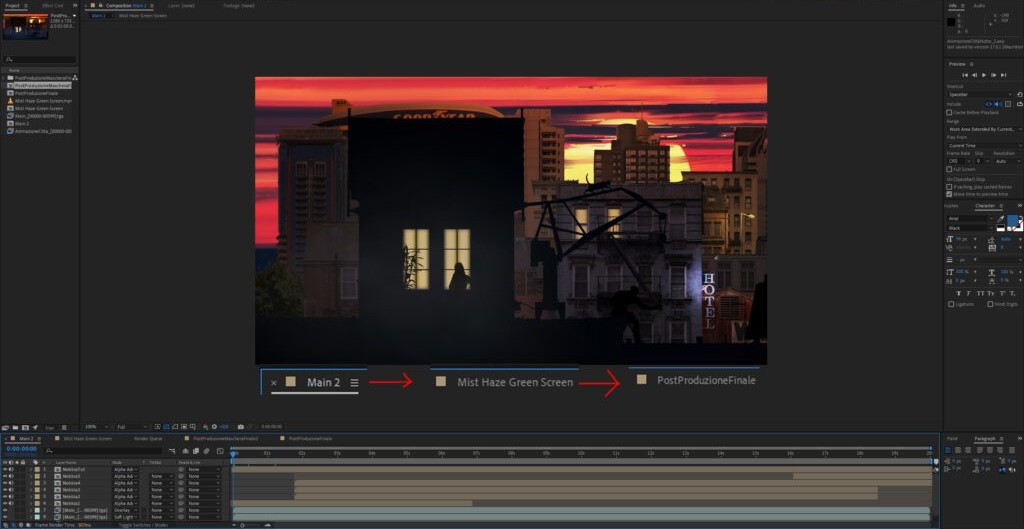Zoom in timeline with mountain icon
The height and width of the screenshot is (529, 1024).
pos(268,525)
